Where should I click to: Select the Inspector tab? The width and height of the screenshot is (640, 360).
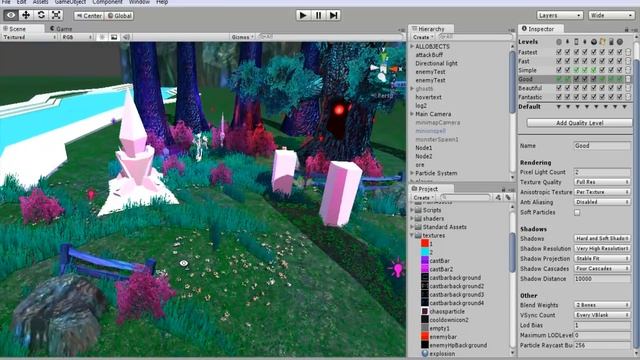(x=541, y=29)
